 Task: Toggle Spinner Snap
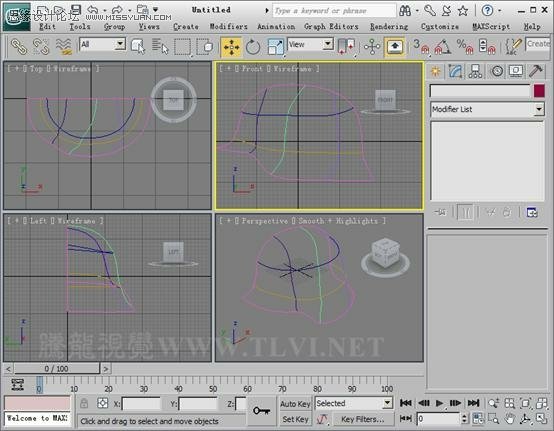pyautogui.click(x=487, y=47)
